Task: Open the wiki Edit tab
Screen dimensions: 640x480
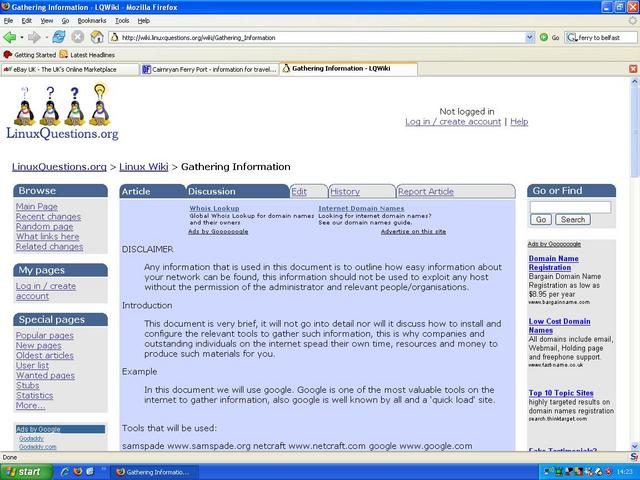Action: [299, 191]
